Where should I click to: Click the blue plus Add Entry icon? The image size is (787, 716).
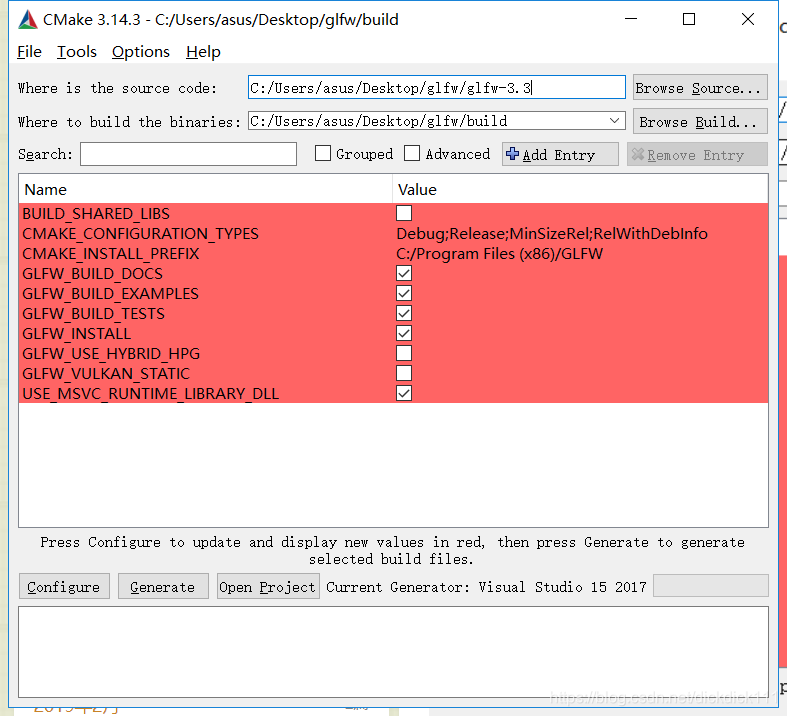(x=512, y=154)
